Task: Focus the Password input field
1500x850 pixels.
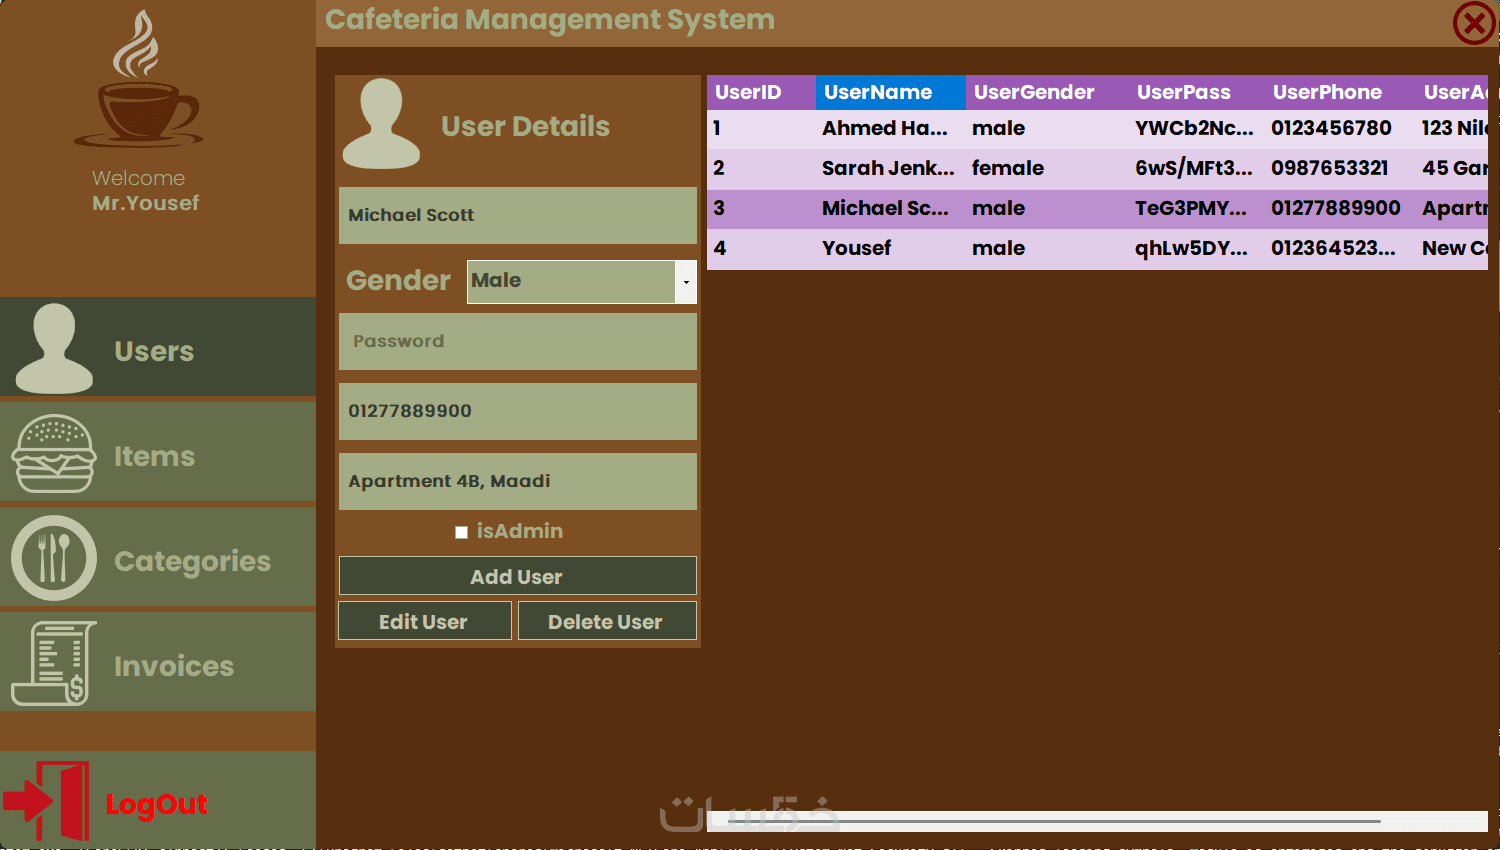Action: (518, 341)
